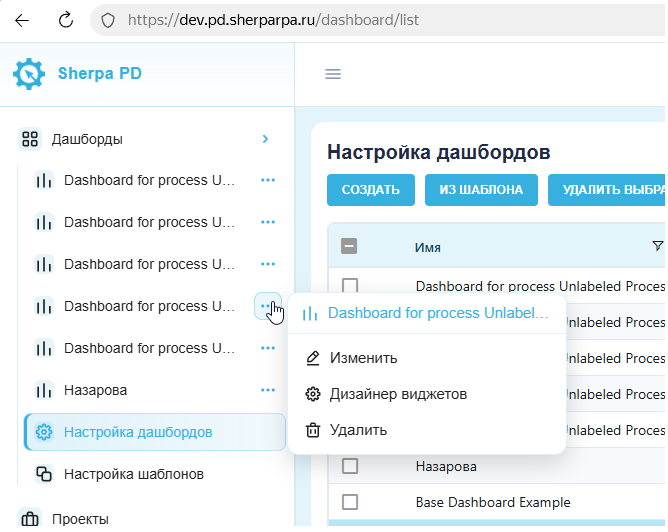Click the Sherpa PD gear logo

tap(29, 74)
